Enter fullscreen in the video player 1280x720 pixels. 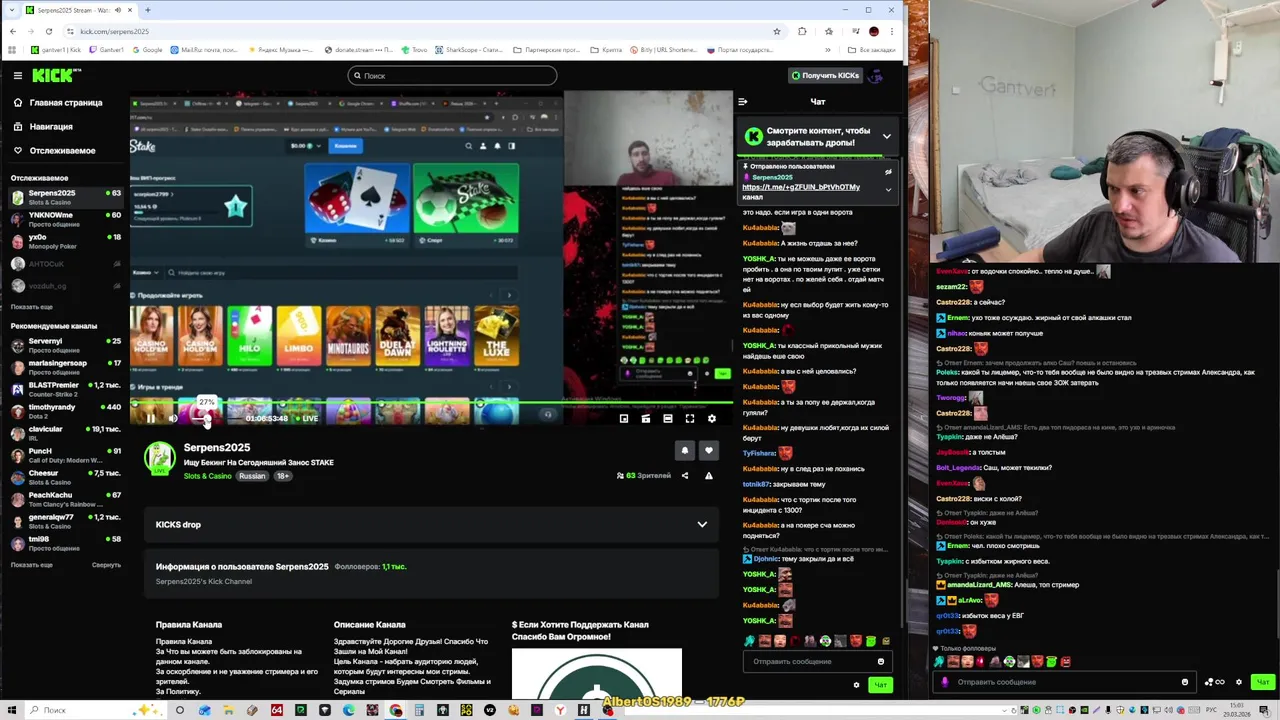tap(689, 419)
